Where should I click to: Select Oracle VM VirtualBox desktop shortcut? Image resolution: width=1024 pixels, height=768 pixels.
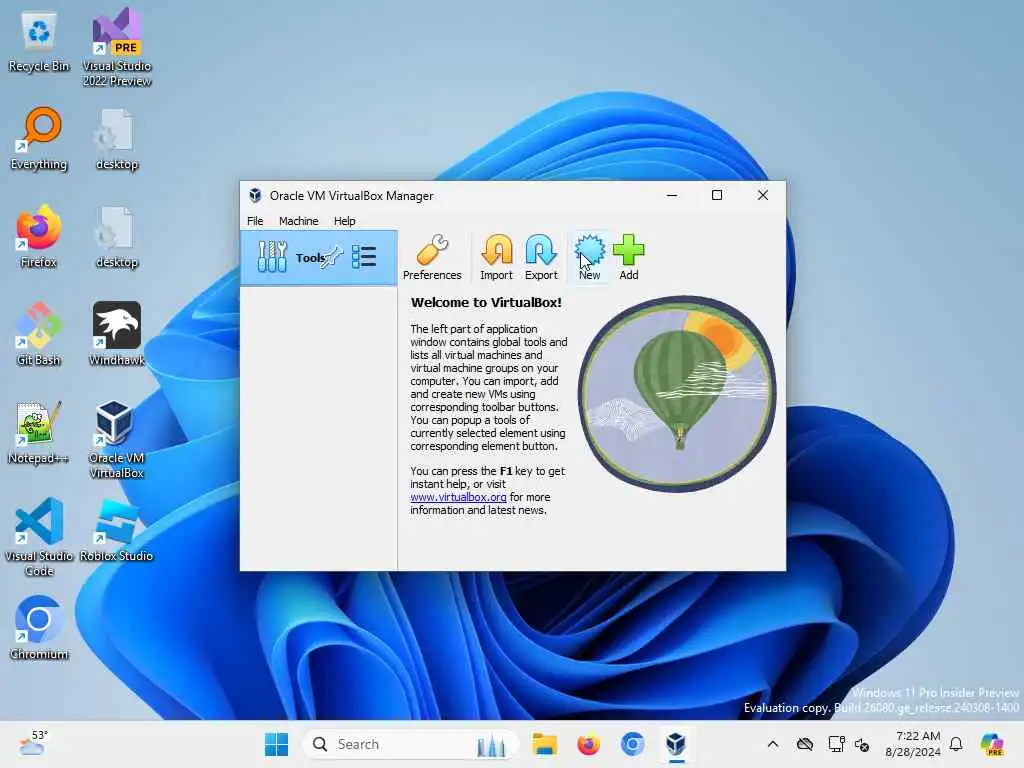click(x=117, y=440)
